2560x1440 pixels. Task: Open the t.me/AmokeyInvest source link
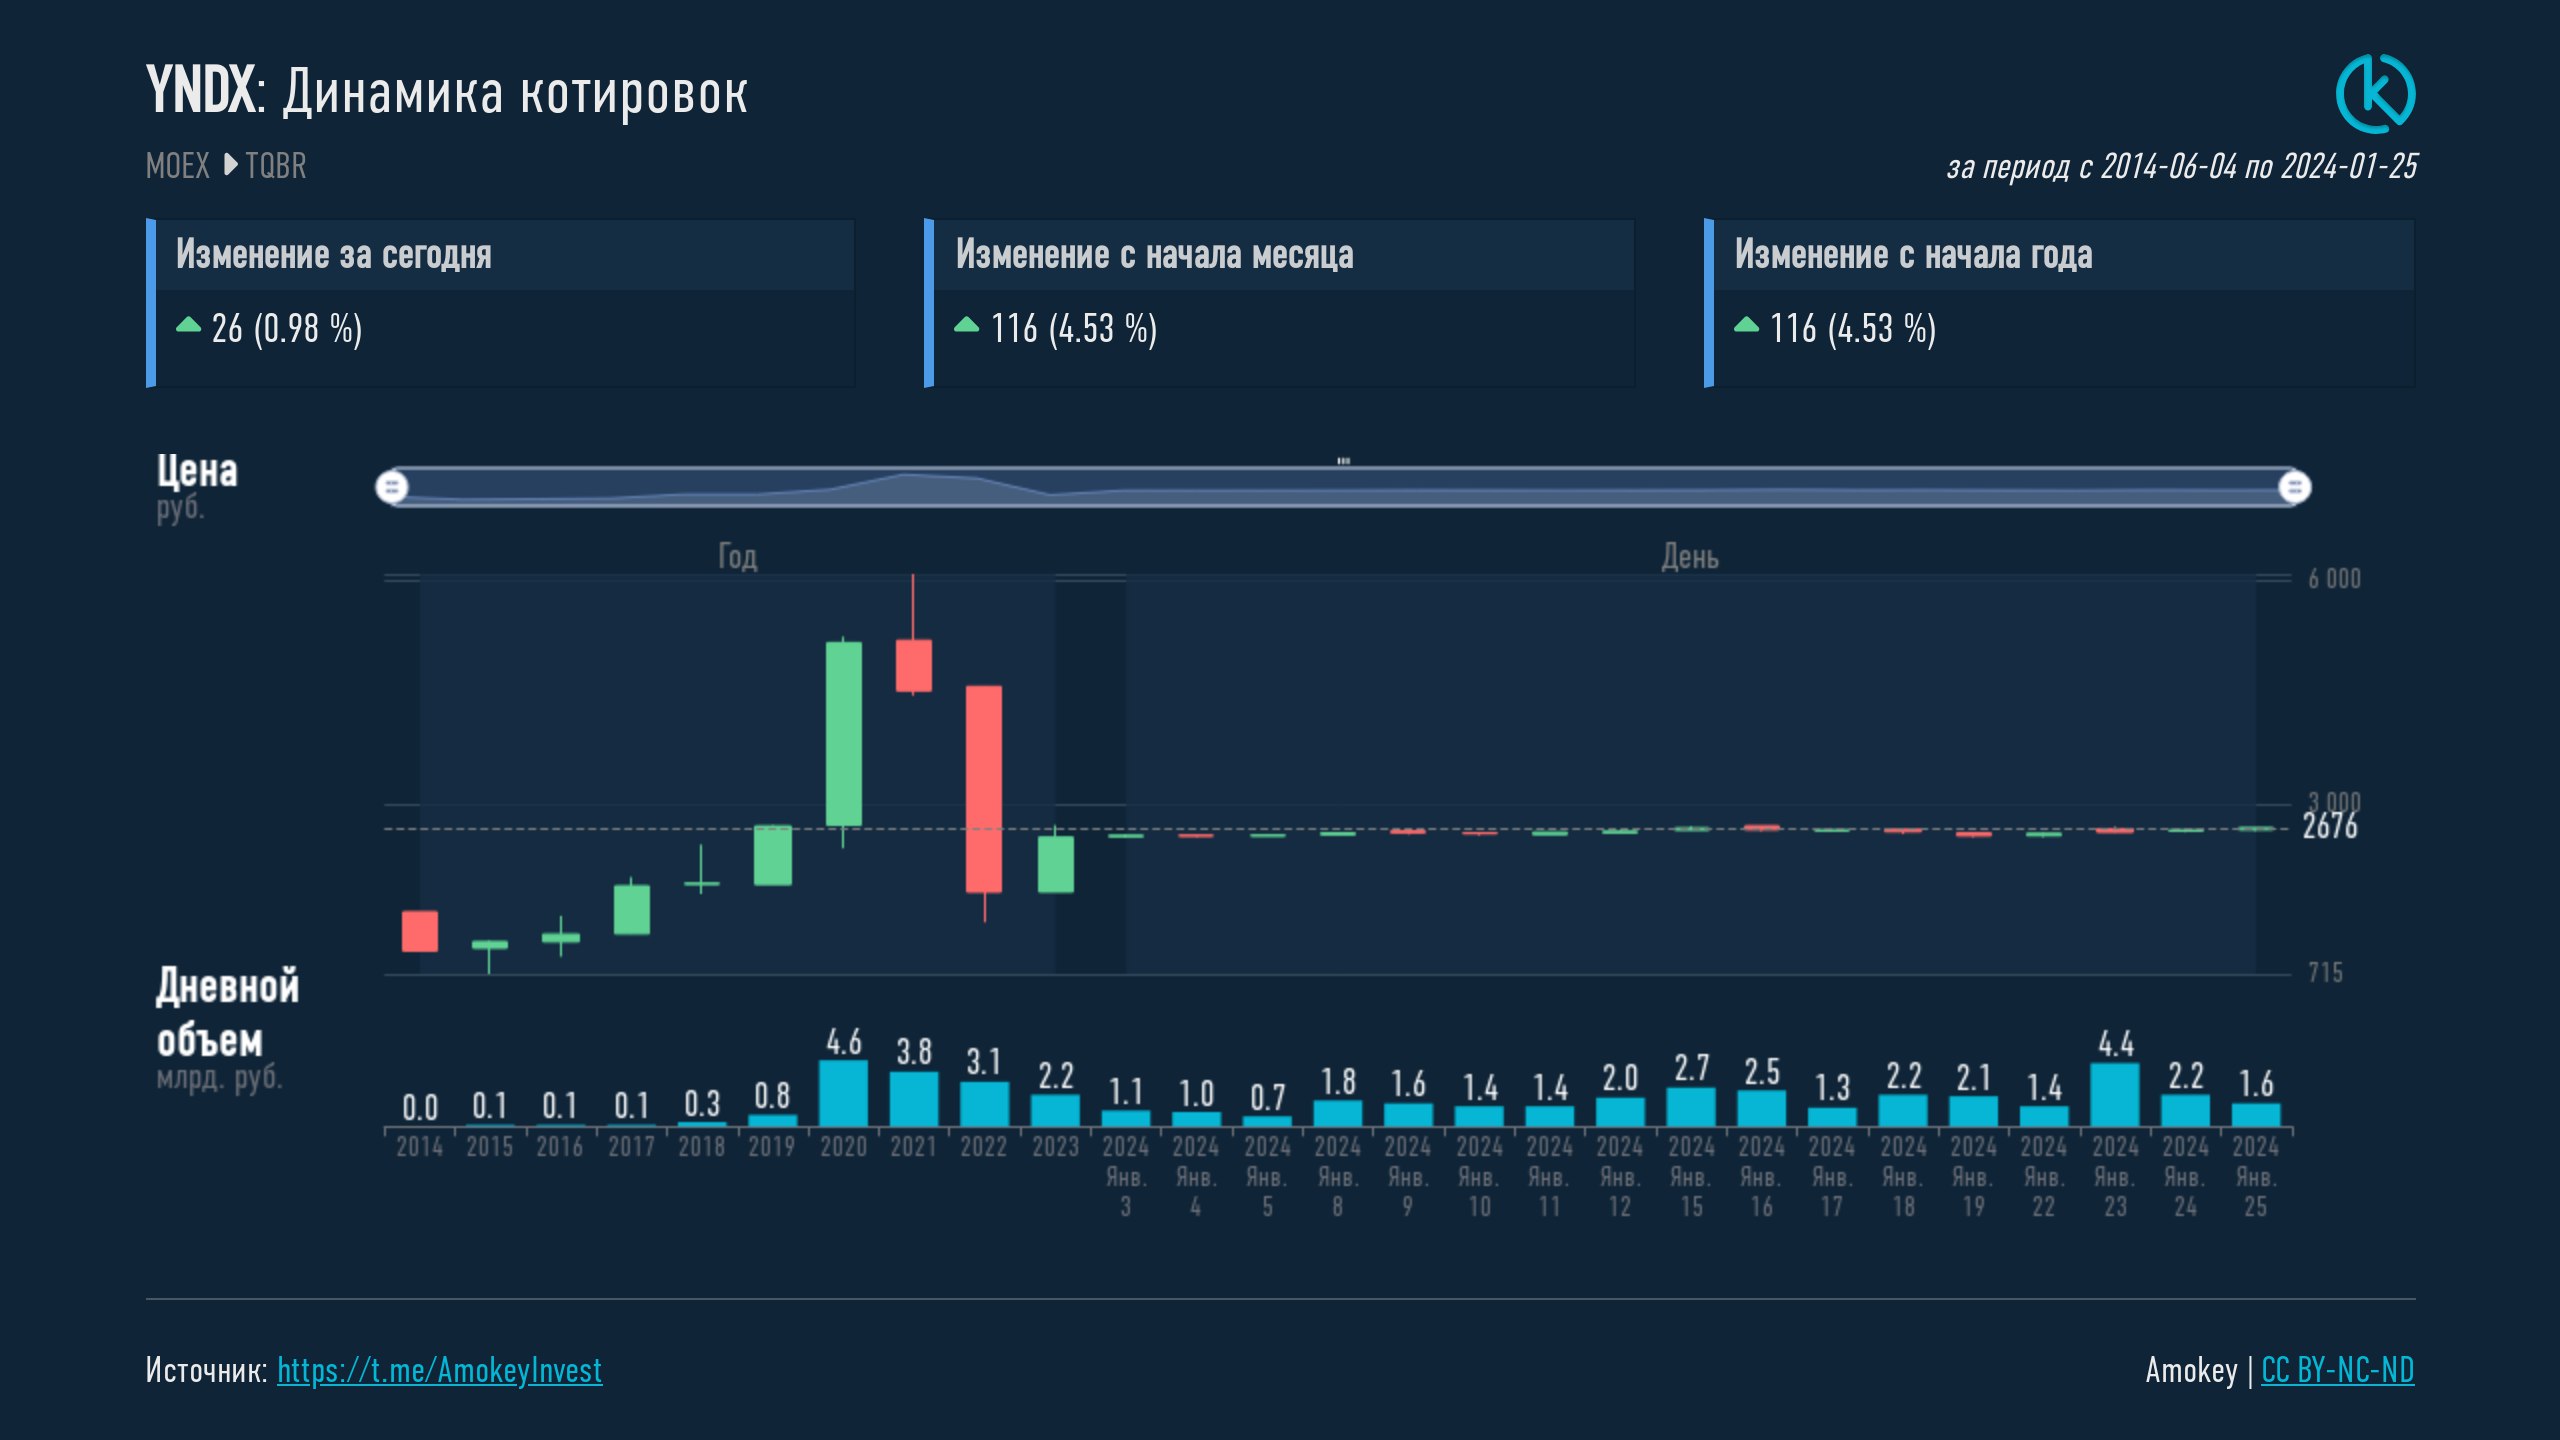coord(439,1370)
